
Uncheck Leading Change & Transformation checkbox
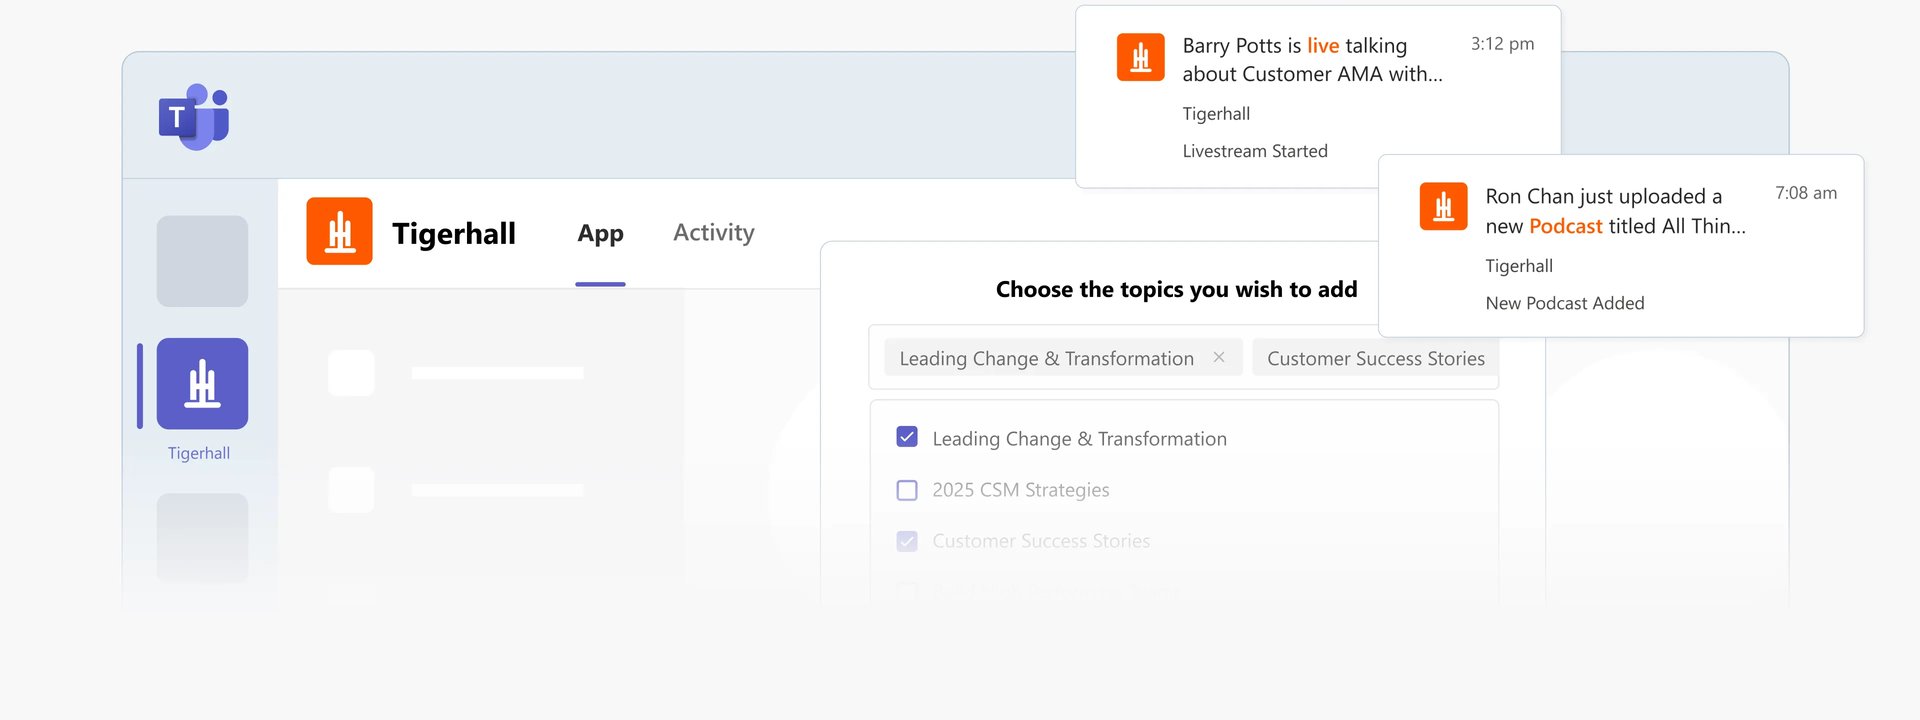point(907,437)
